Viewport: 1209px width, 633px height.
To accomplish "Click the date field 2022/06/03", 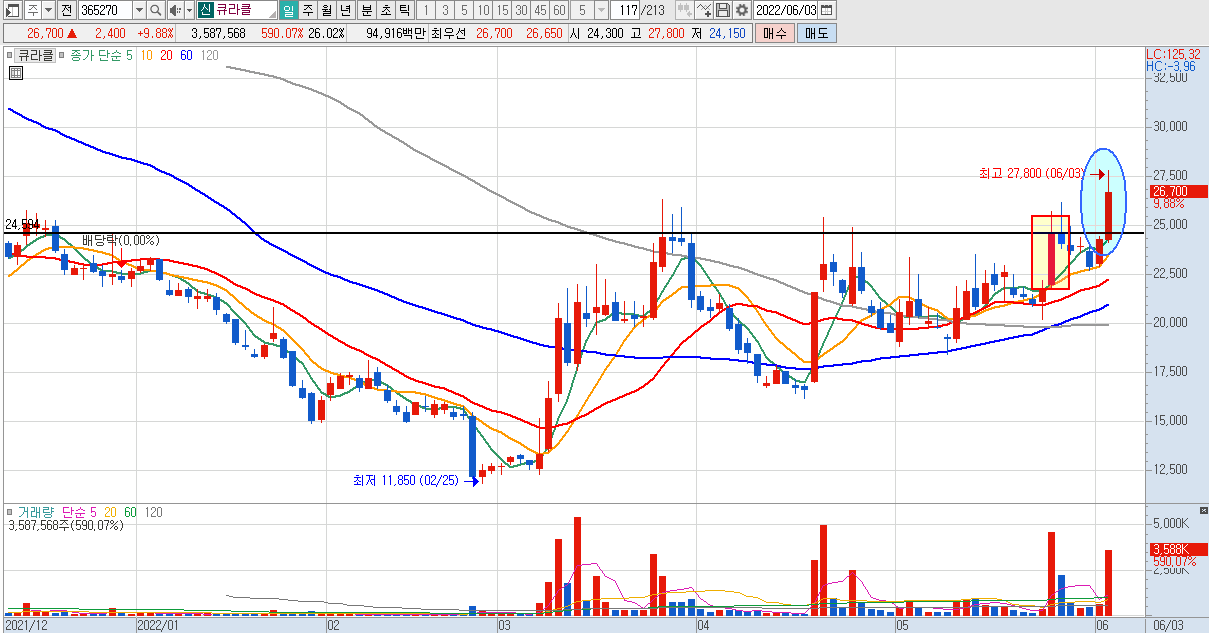I will (785, 10).
